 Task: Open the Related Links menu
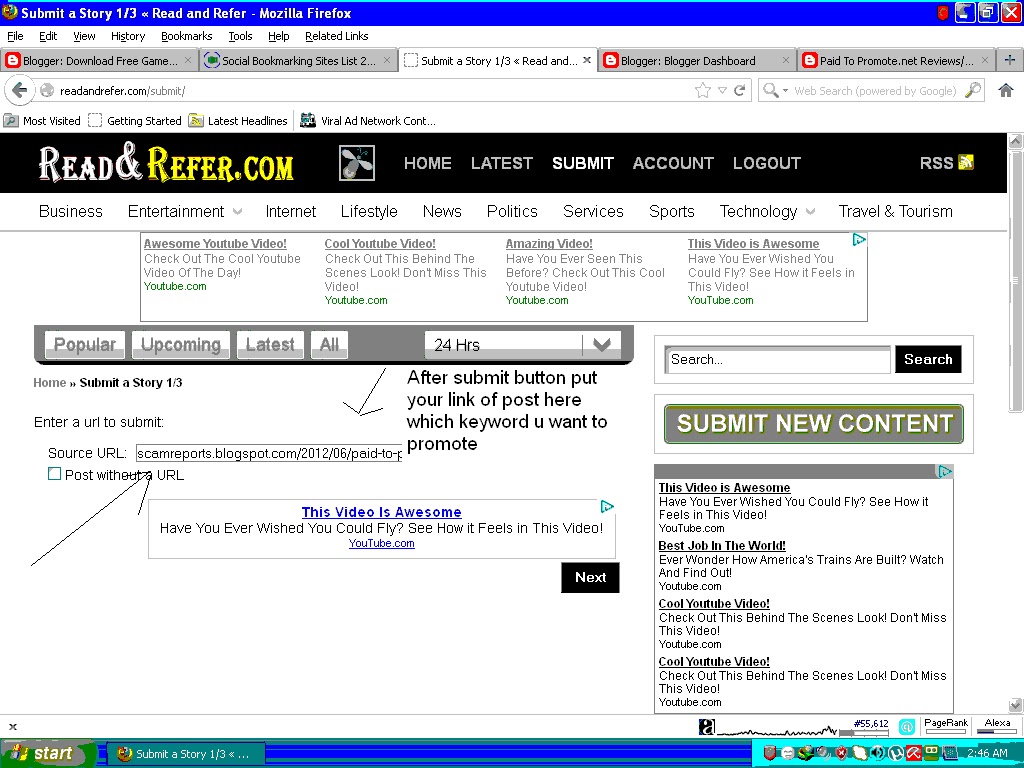[x=337, y=36]
